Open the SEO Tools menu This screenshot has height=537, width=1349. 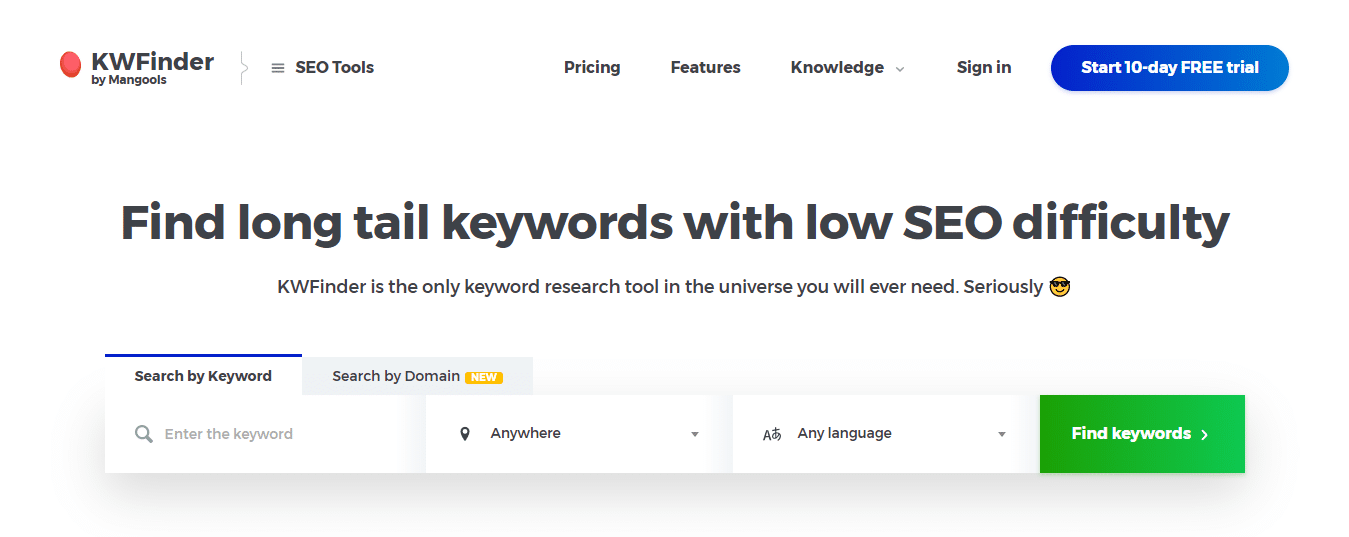click(334, 68)
